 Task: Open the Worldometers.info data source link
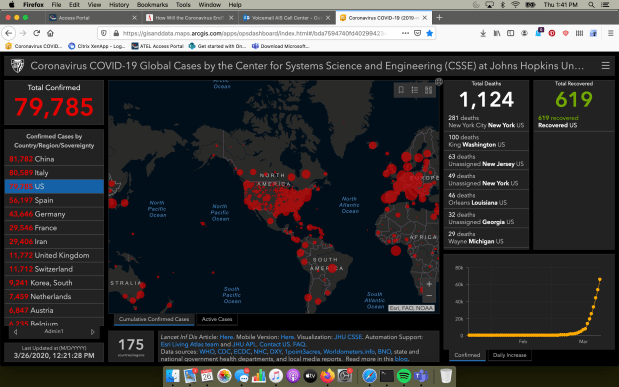tap(349, 351)
